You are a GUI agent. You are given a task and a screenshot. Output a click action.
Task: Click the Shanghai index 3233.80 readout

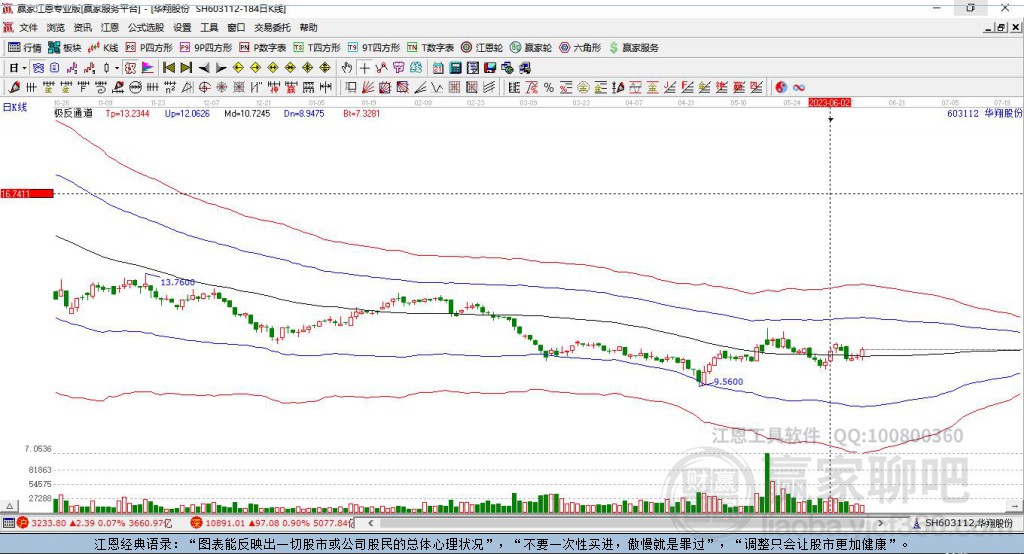47,523
